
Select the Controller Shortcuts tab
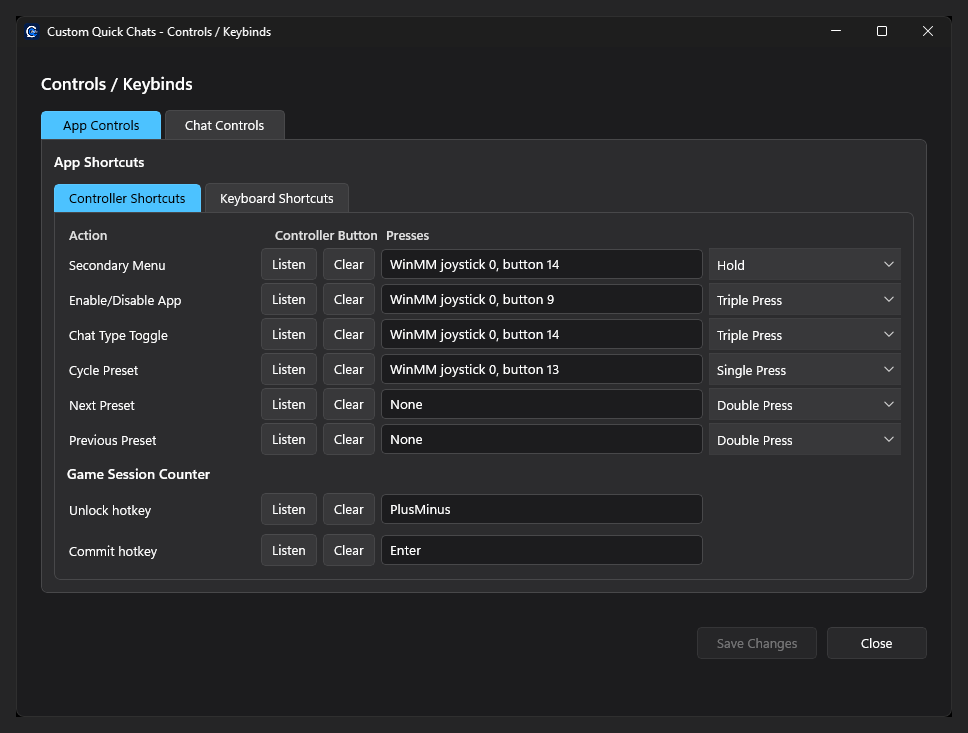[127, 198]
